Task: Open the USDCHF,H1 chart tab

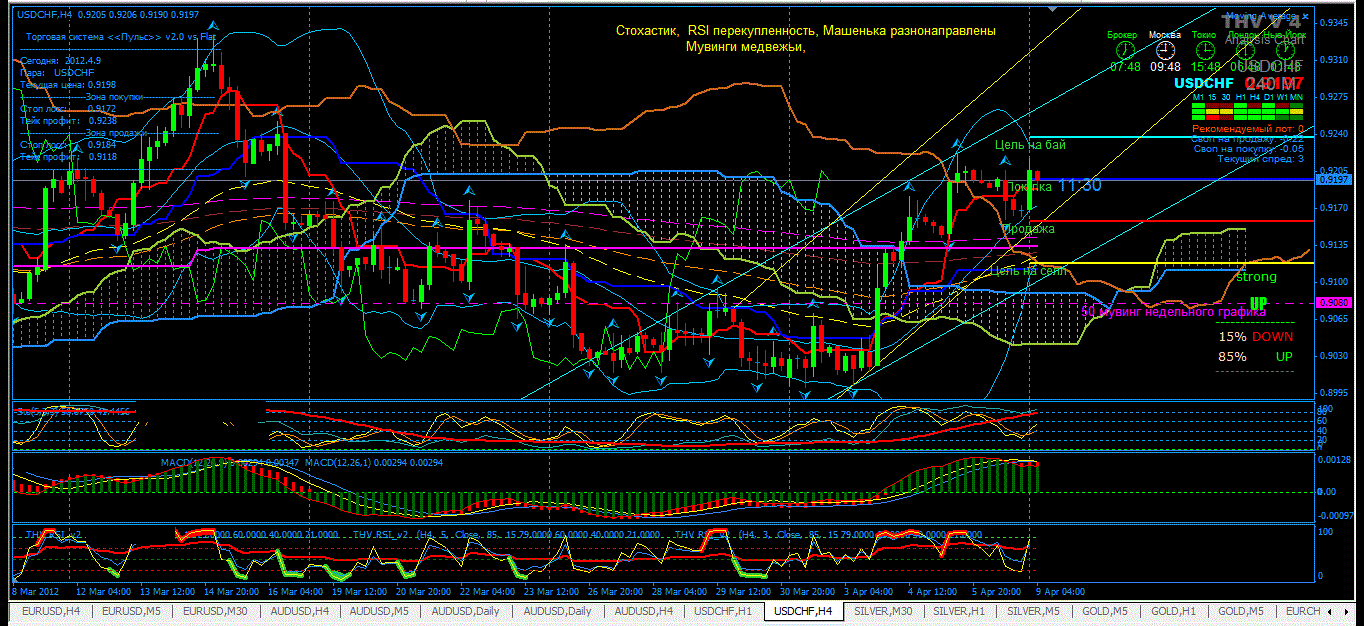Action: click(x=723, y=611)
